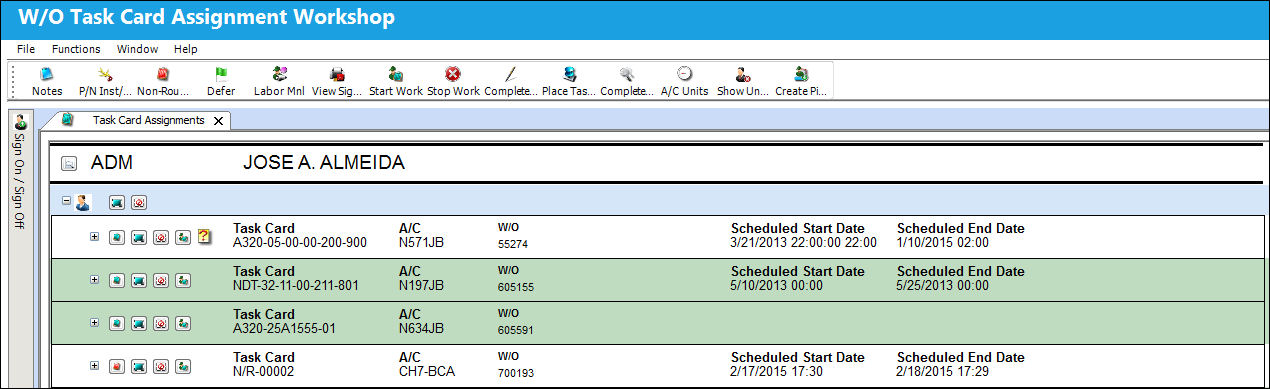Click the pencil Complete toolbar icon
The width and height of the screenshot is (1270, 389).
[511, 73]
